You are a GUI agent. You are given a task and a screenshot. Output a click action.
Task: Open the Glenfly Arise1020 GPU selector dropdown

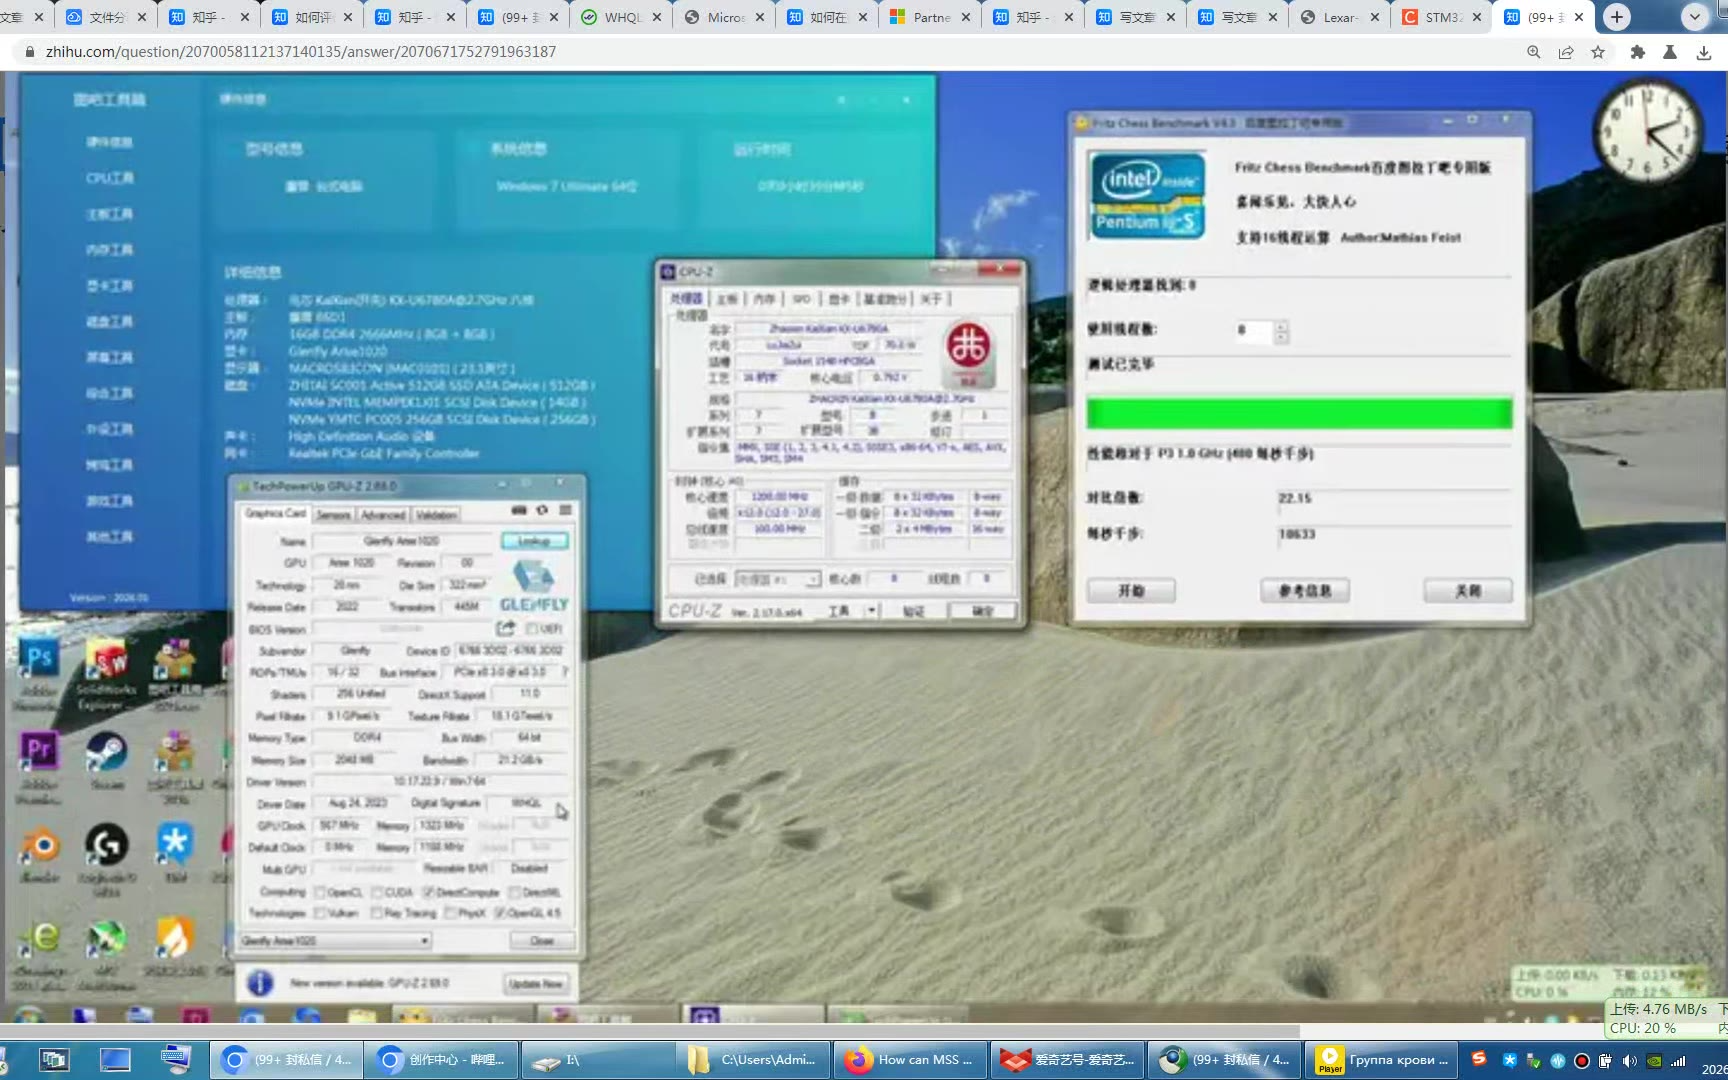point(336,941)
